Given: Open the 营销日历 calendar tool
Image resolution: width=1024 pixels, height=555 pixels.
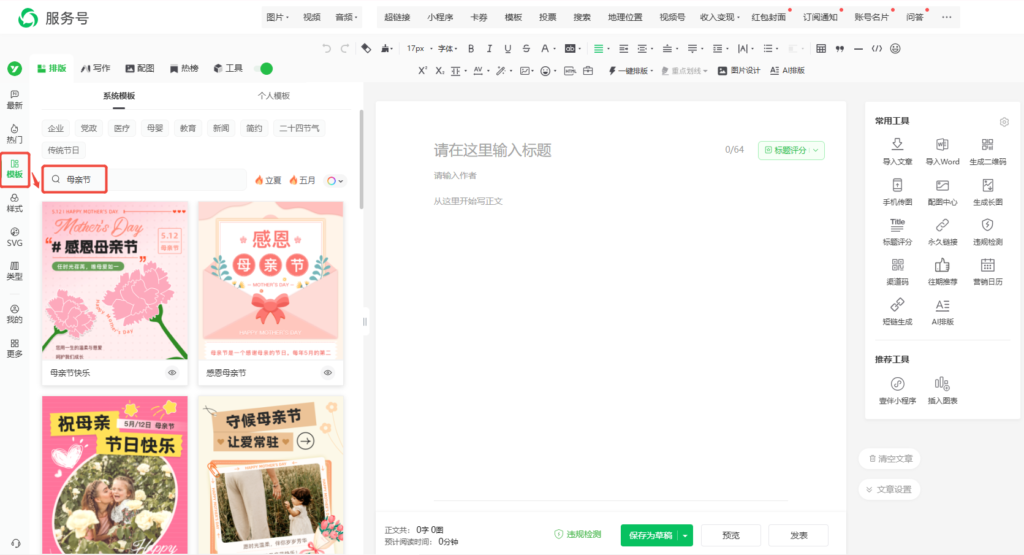Looking at the screenshot, I should tap(987, 272).
